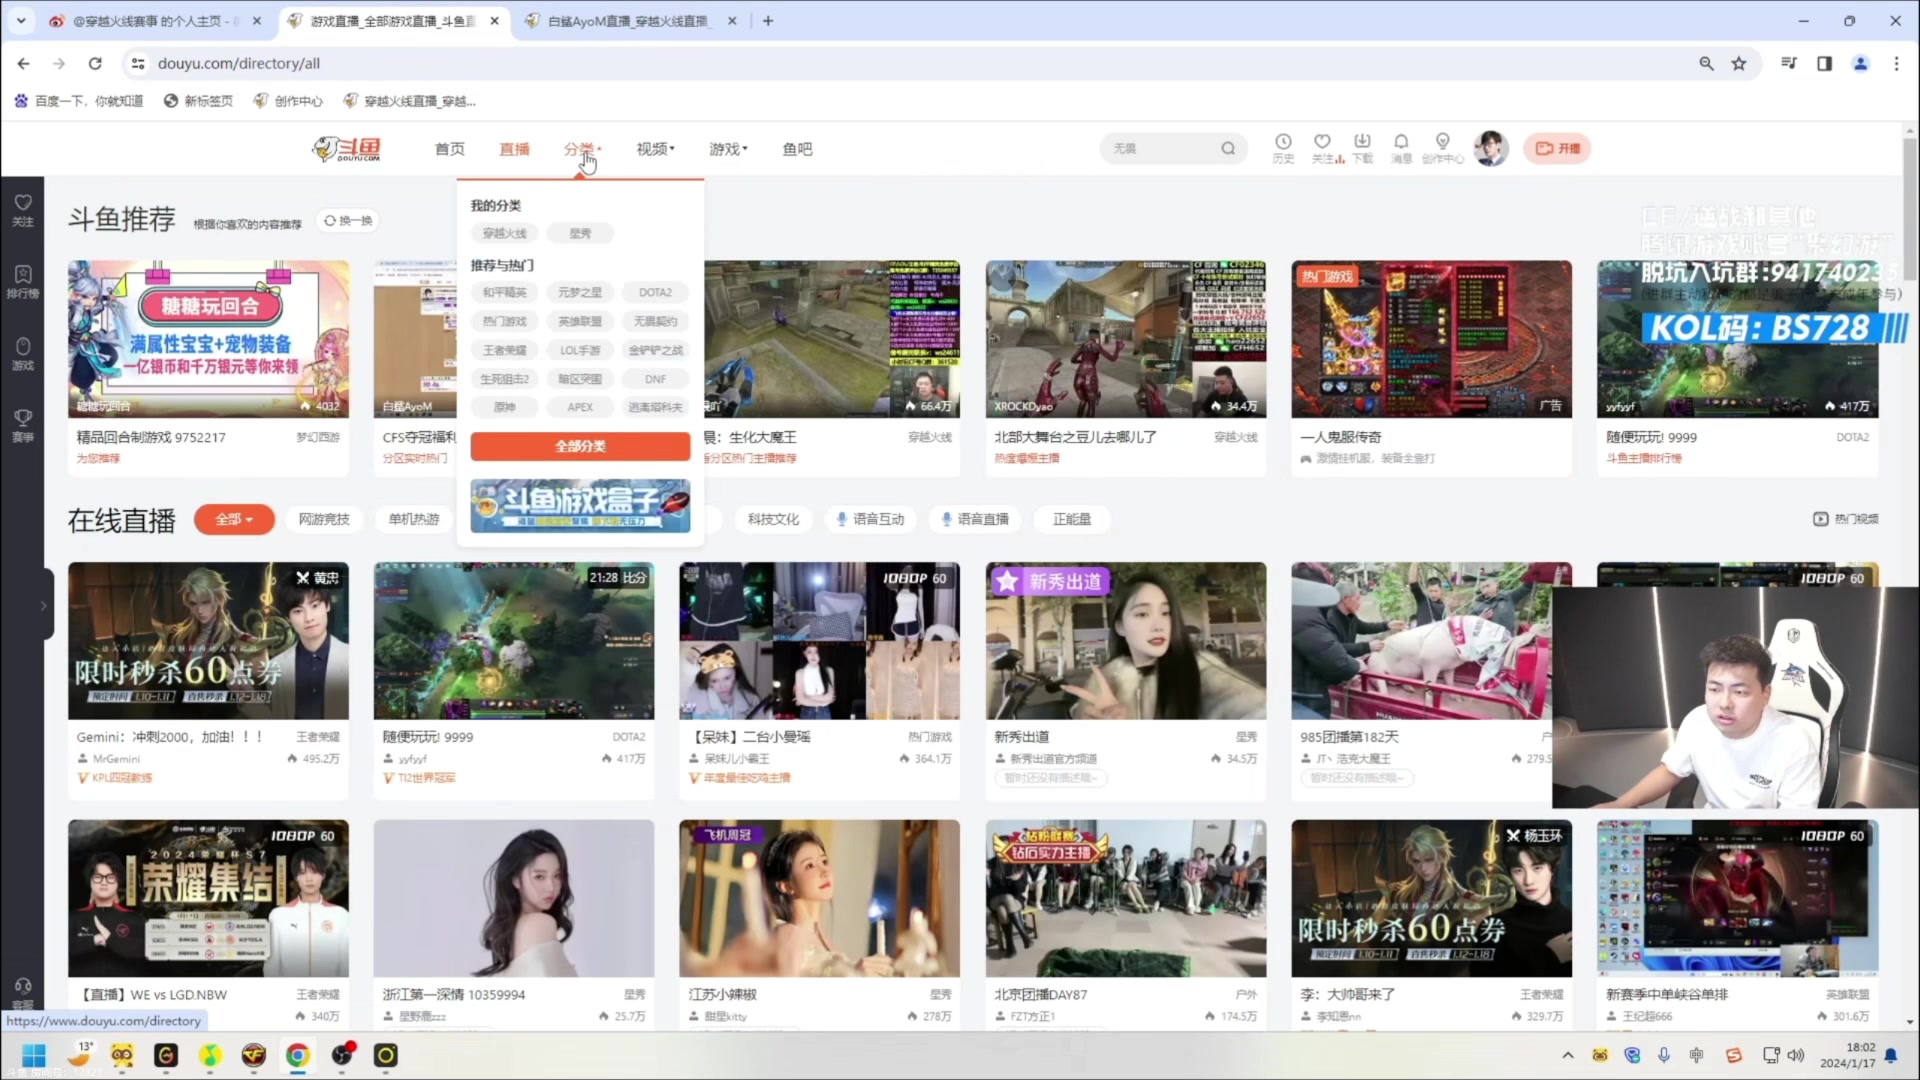Click the volume icon in system tray

pos(1796,1055)
